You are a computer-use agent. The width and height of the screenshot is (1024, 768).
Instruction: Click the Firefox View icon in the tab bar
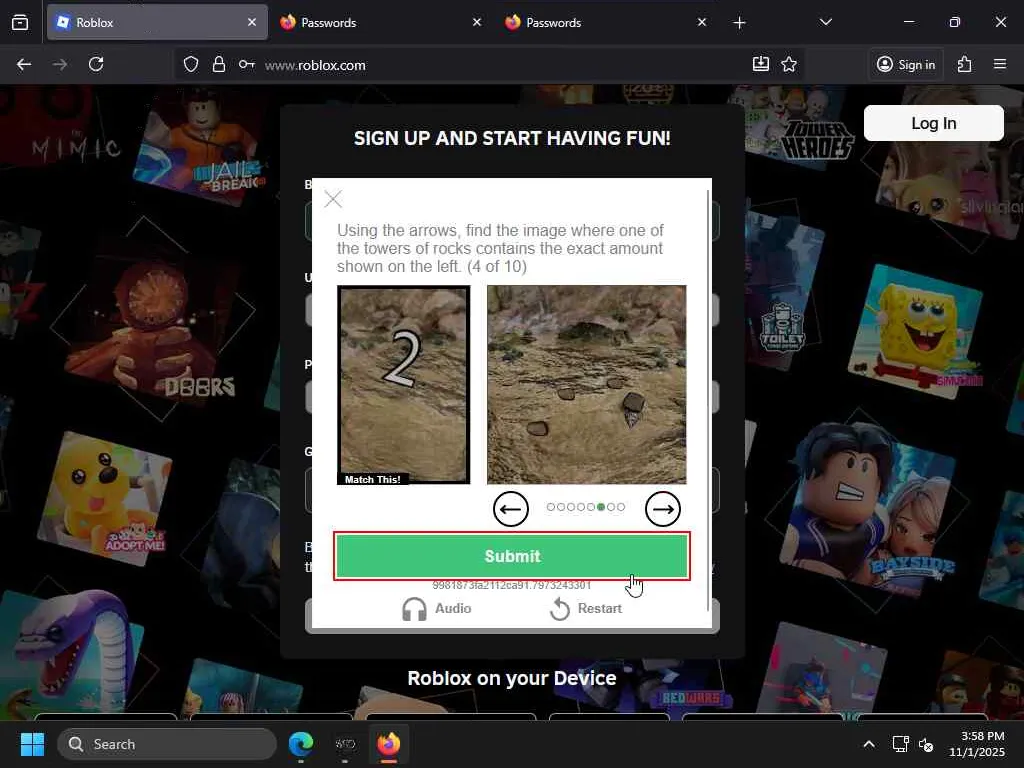[20, 22]
